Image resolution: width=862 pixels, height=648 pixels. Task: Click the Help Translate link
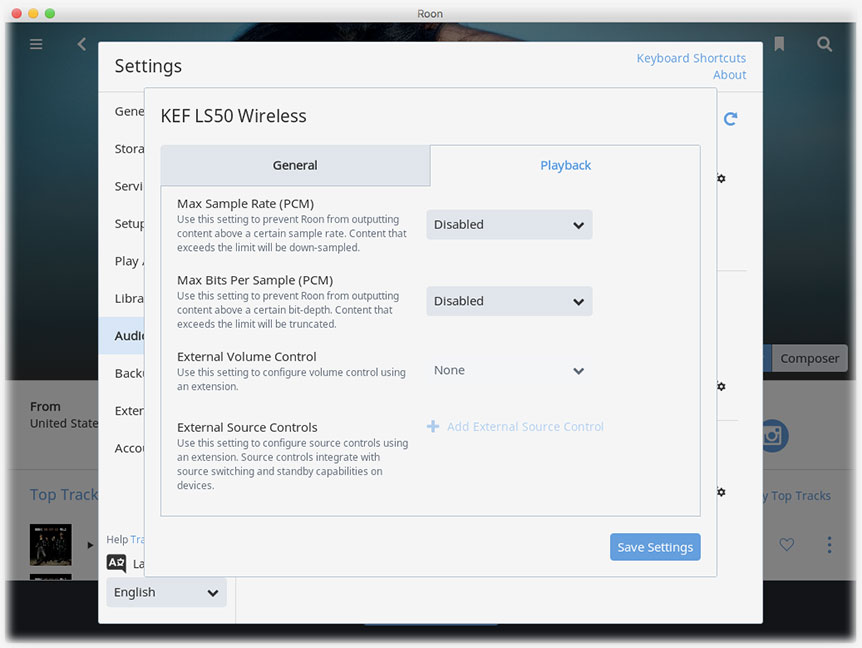pos(137,539)
